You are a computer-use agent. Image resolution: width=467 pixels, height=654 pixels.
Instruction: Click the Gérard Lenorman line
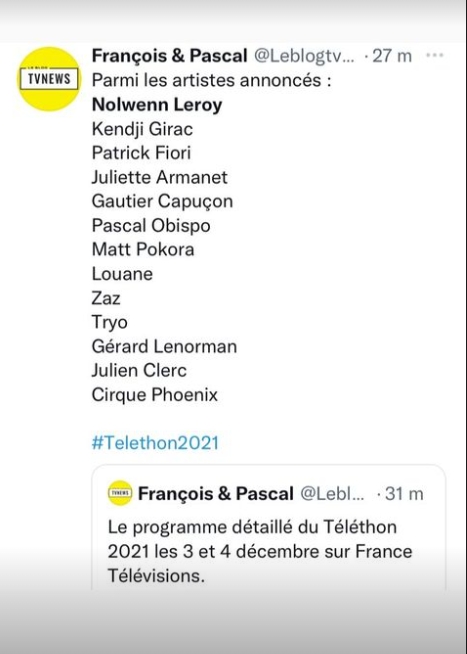click(x=164, y=346)
